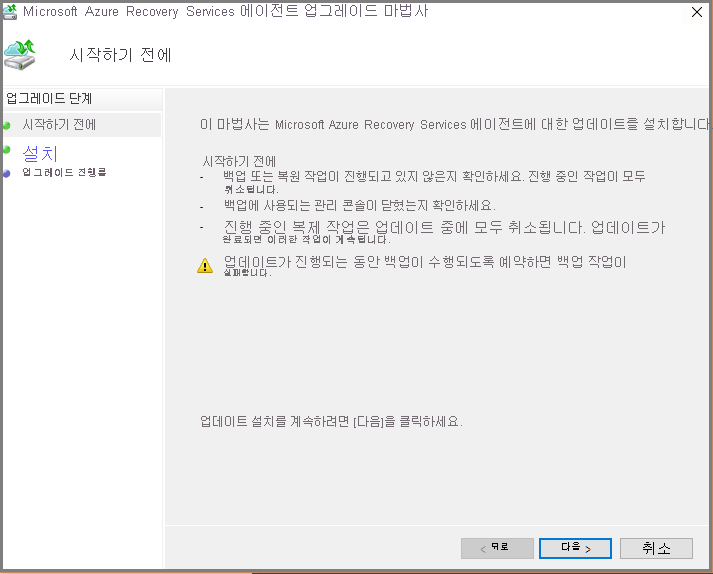Viewport: 713px width, 574px height.
Task: Click the disabled 뒤로 (Back) button
Action: coord(497,548)
